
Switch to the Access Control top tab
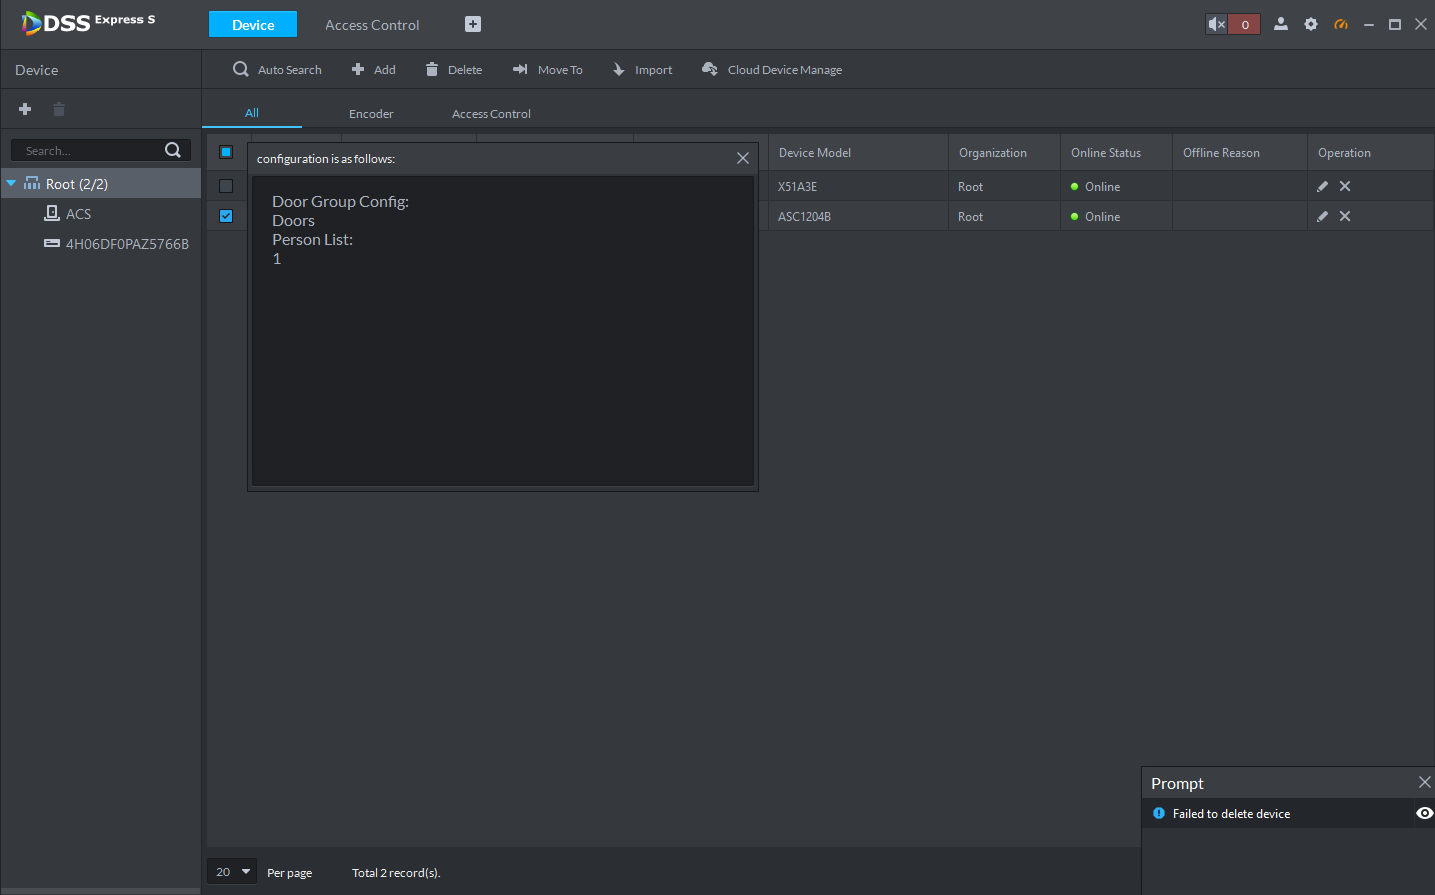click(372, 24)
